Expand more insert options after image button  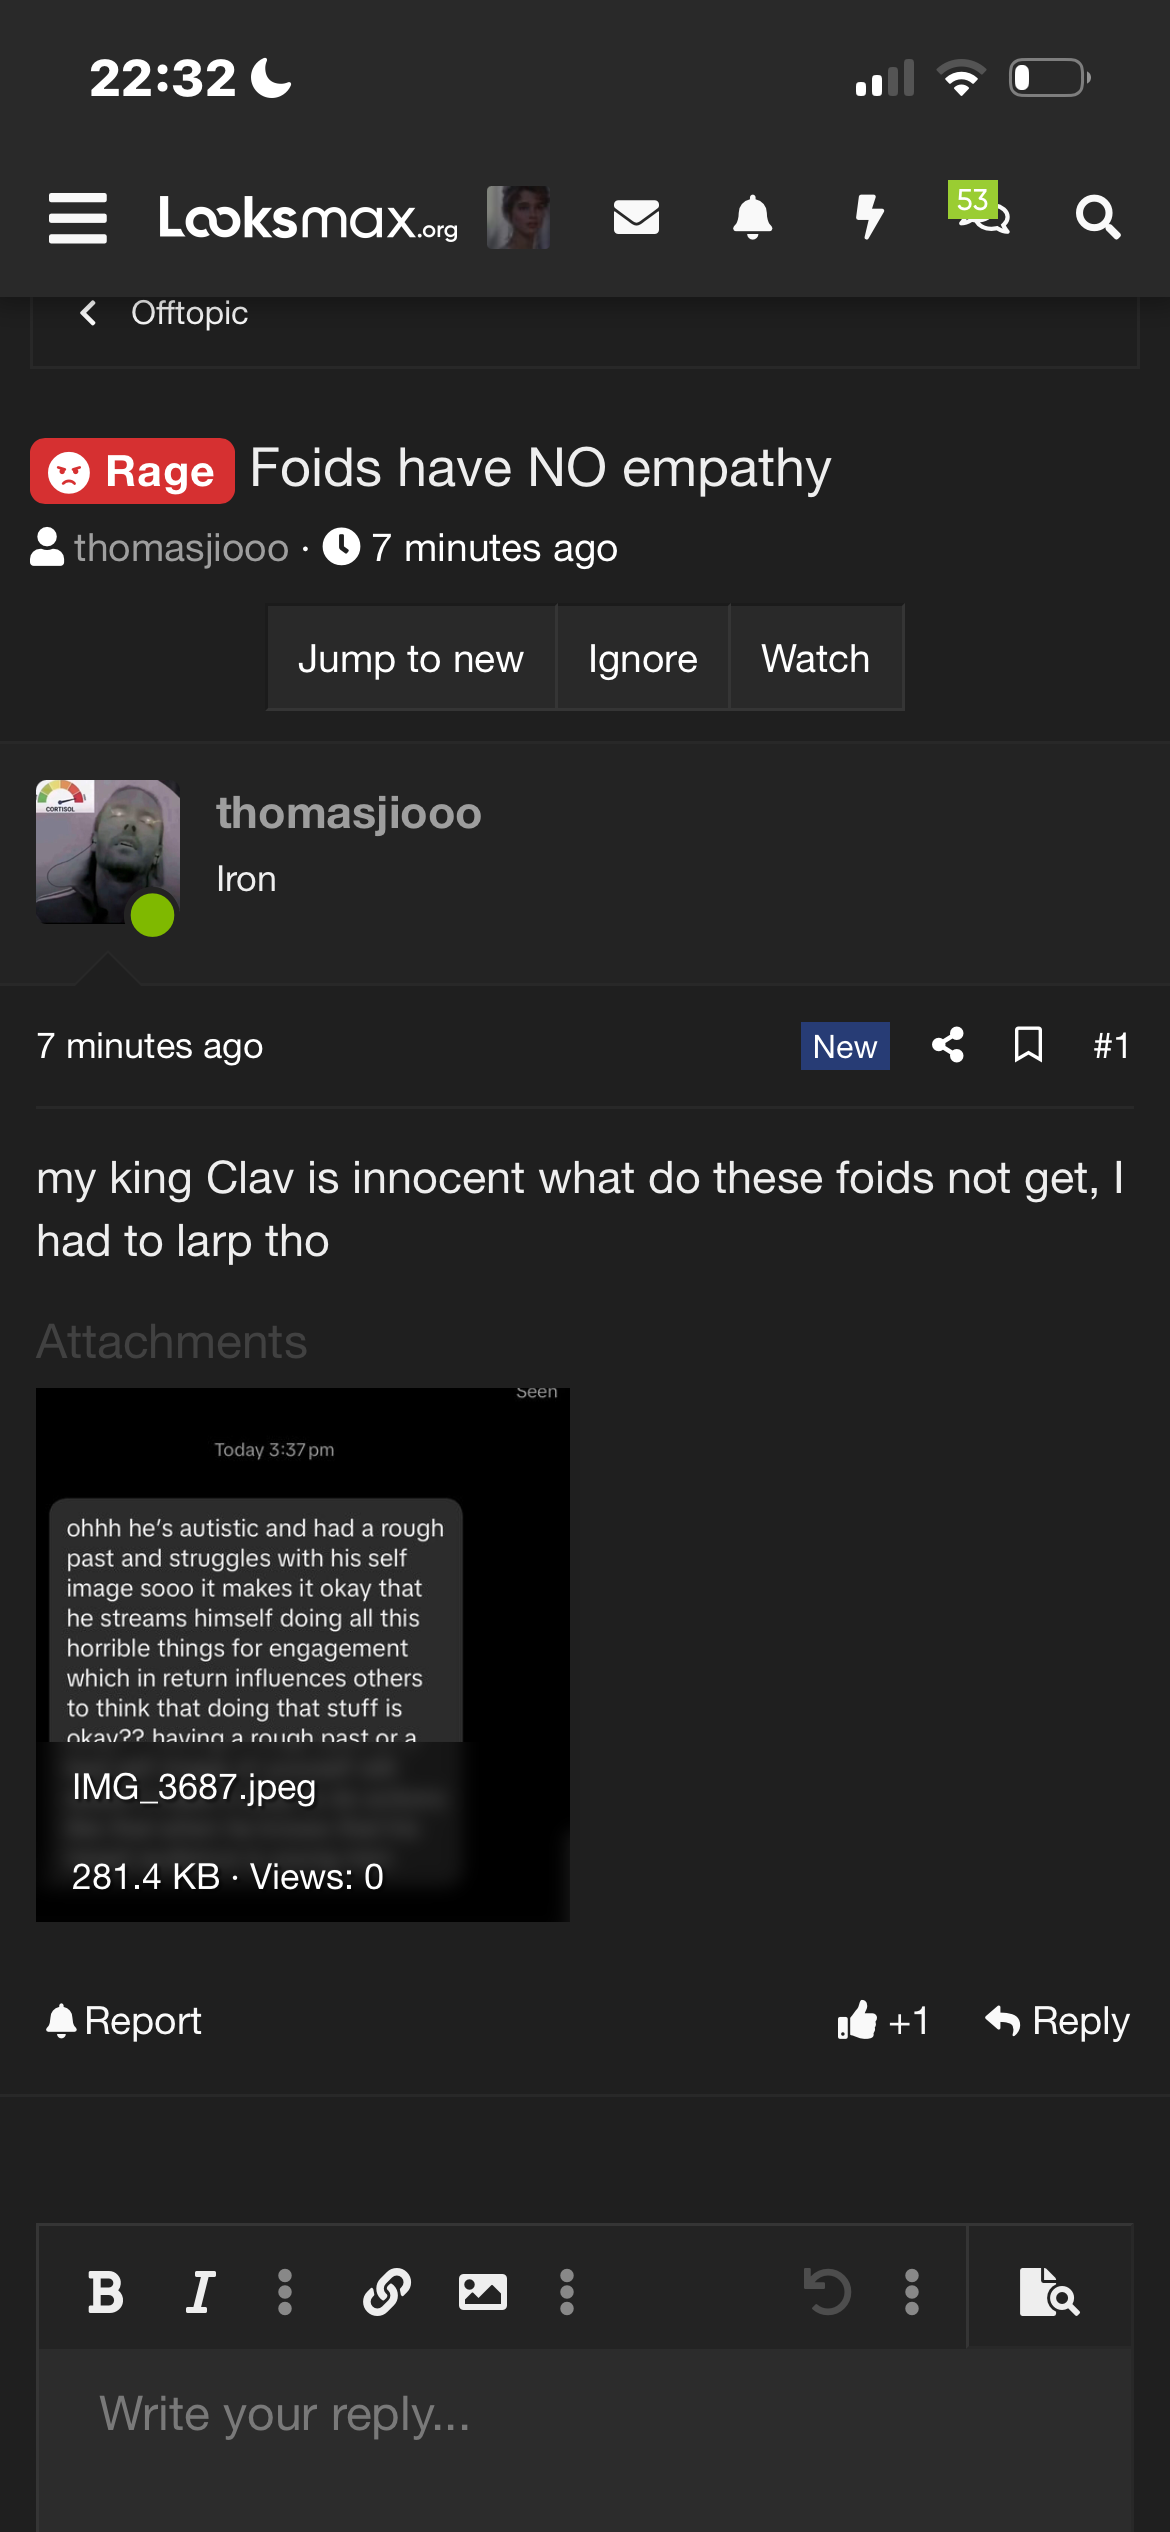click(x=567, y=2292)
